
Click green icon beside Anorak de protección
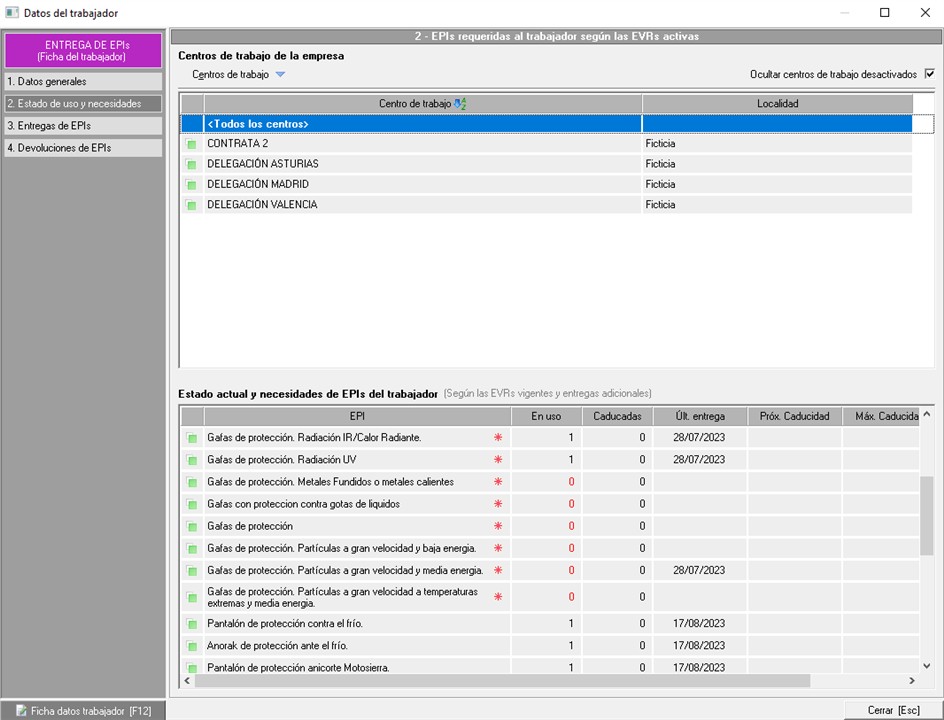point(191,646)
